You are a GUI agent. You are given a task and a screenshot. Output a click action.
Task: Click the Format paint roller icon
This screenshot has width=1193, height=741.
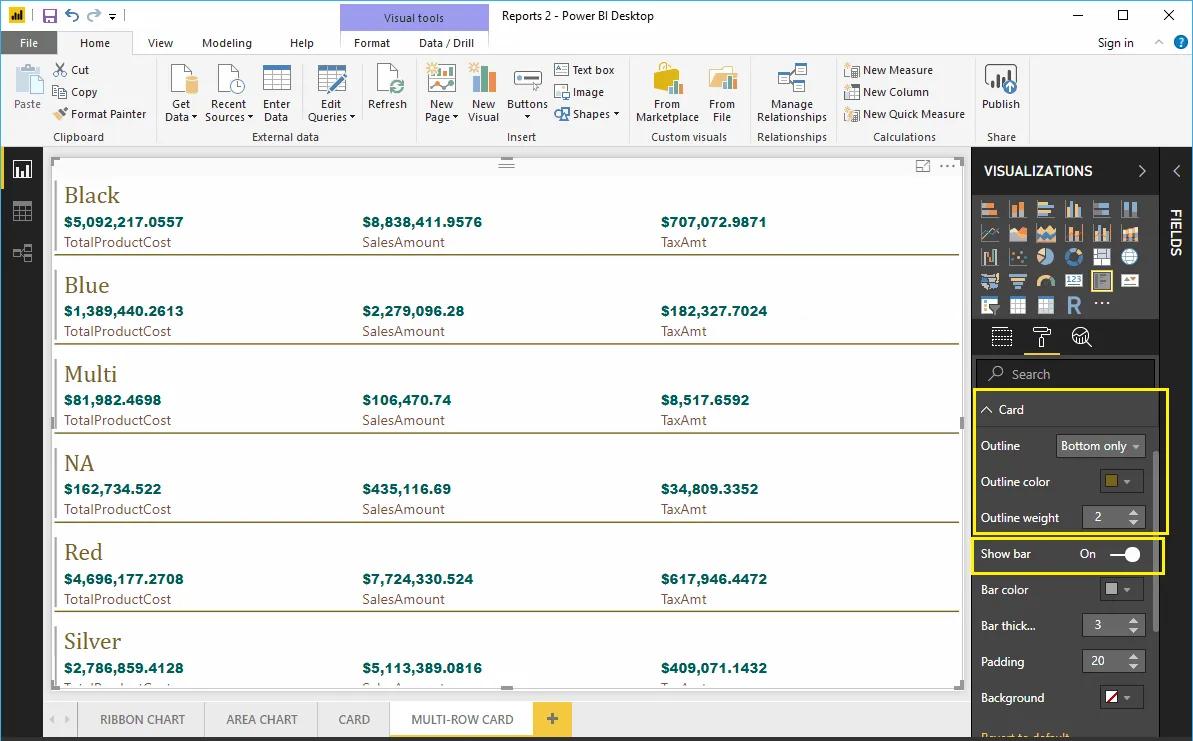pyautogui.click(x=1042, y=337)
